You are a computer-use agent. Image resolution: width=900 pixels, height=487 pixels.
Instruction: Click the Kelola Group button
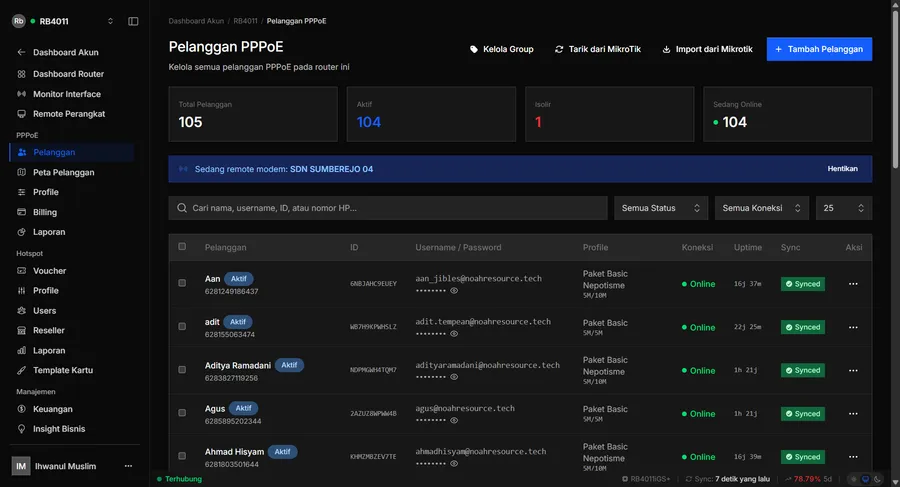pos(502,49)
